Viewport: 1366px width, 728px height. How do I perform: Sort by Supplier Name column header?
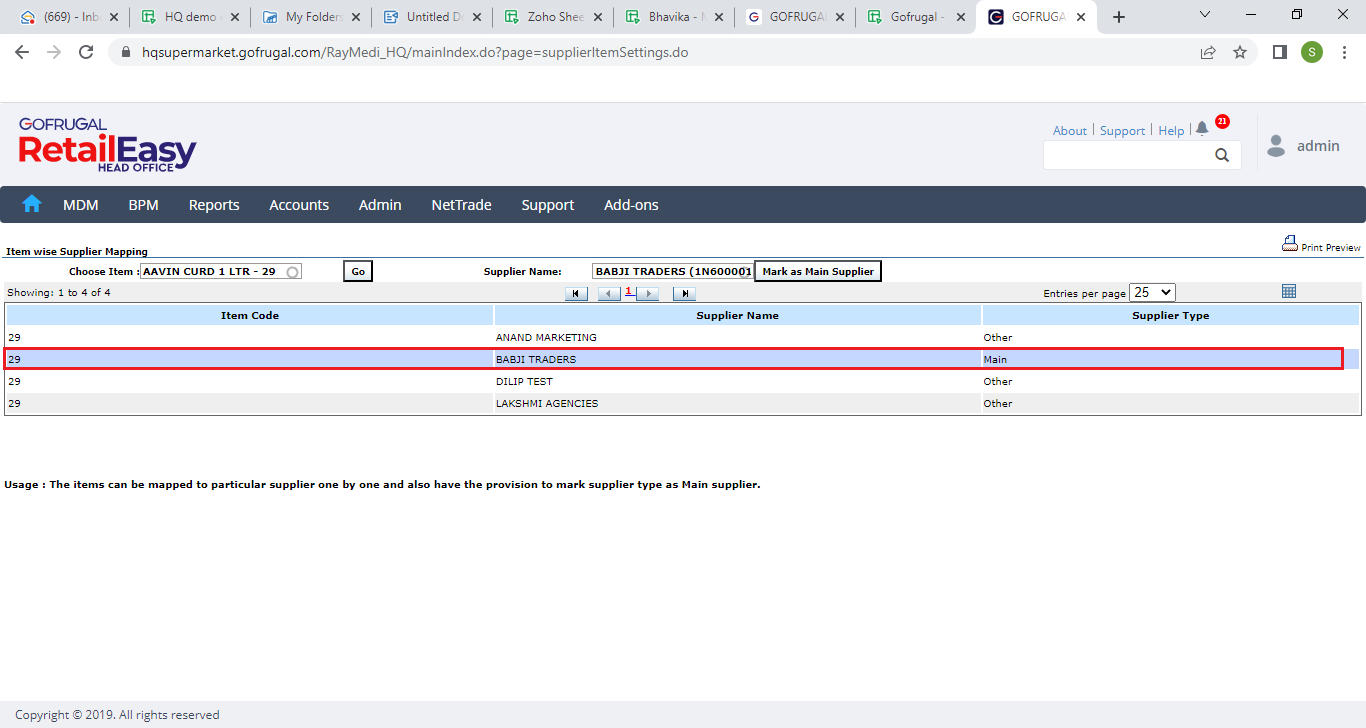(x=737, y=316)
